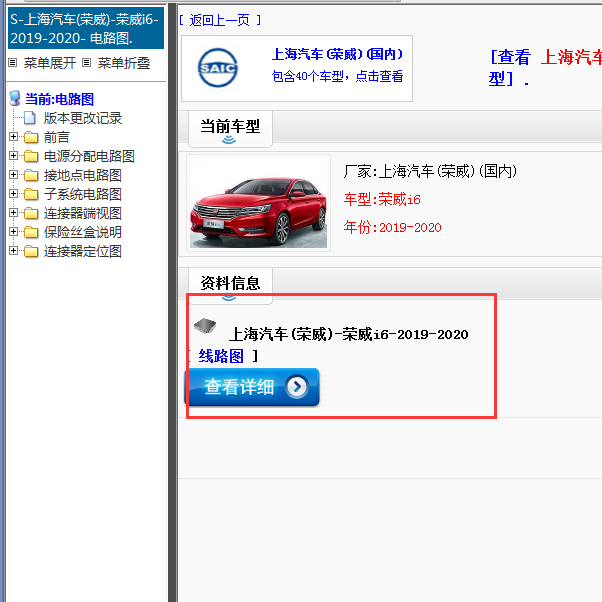Select 保险丝盒说明 tree item label
Screen dimensions: 602x602
(83, 232)
